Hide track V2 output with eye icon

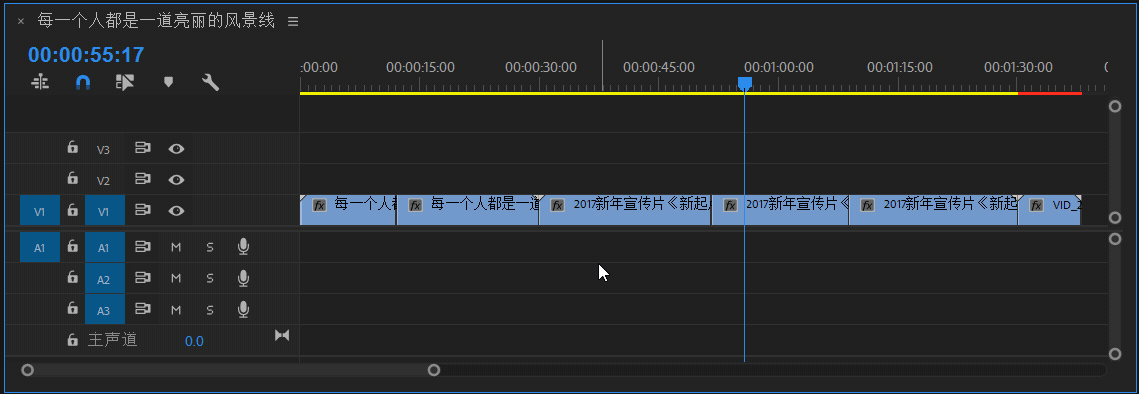click(x=176, y=180)
